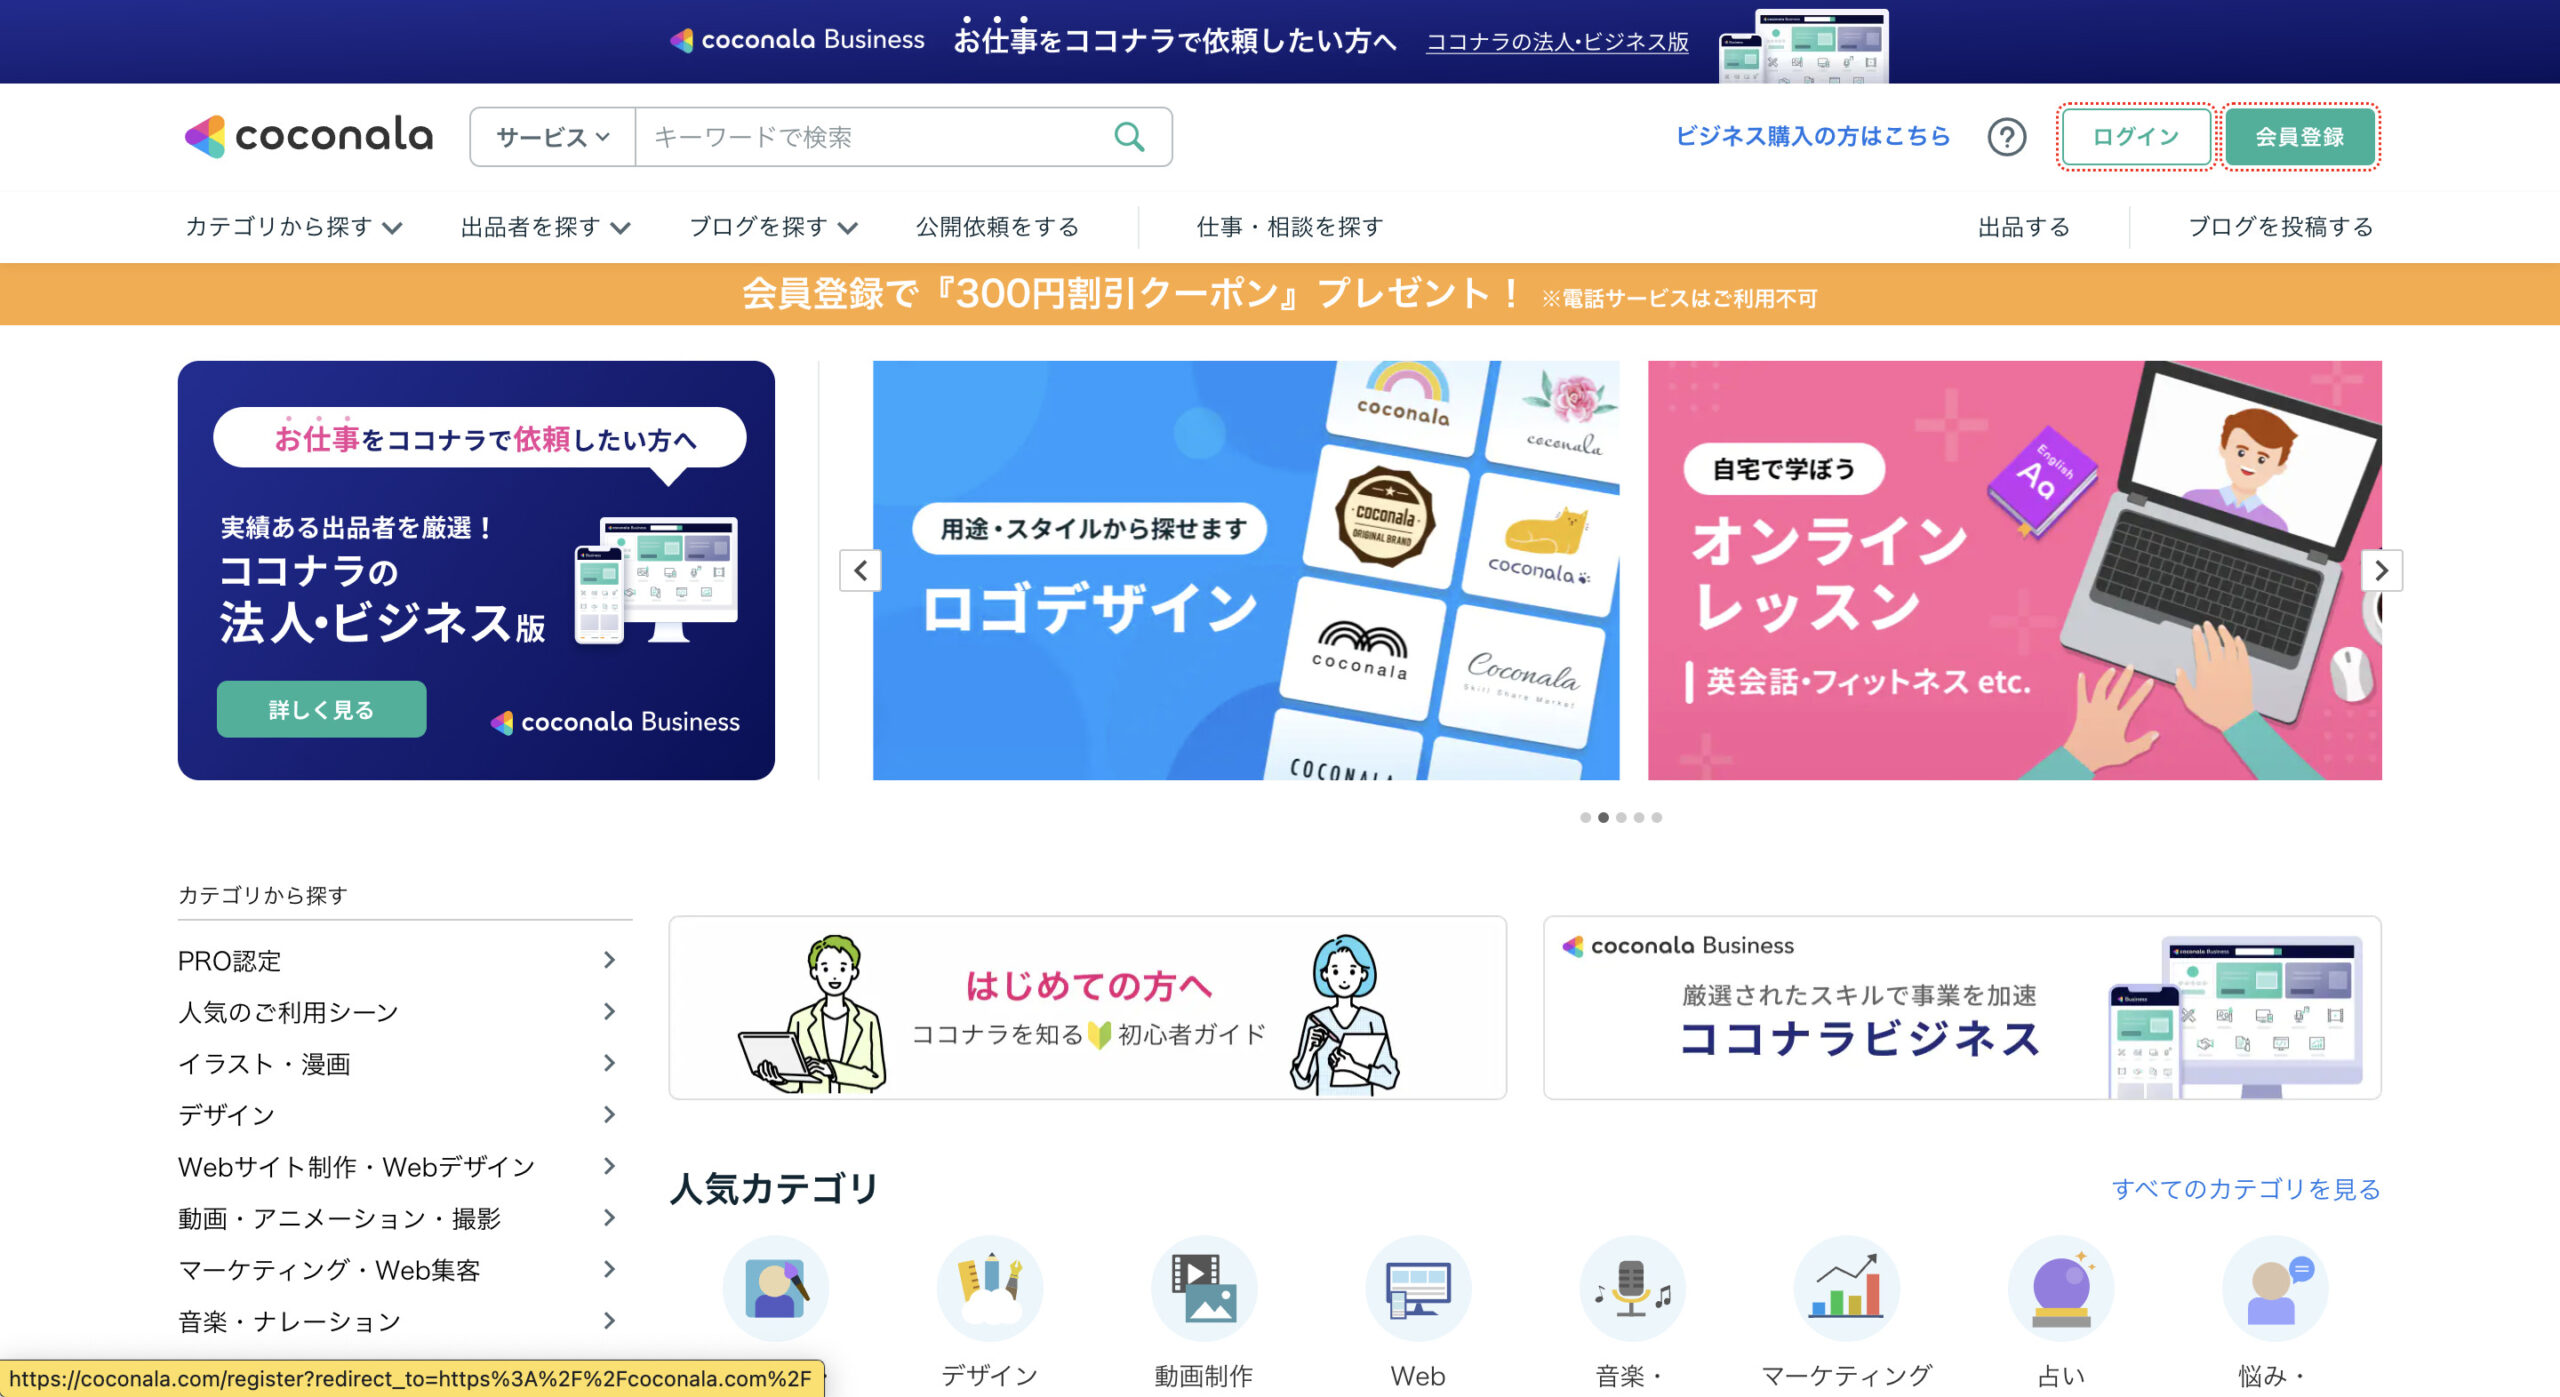
Task: Open the 悩み person chat category icon
Action: [x=2275, y=1288]
